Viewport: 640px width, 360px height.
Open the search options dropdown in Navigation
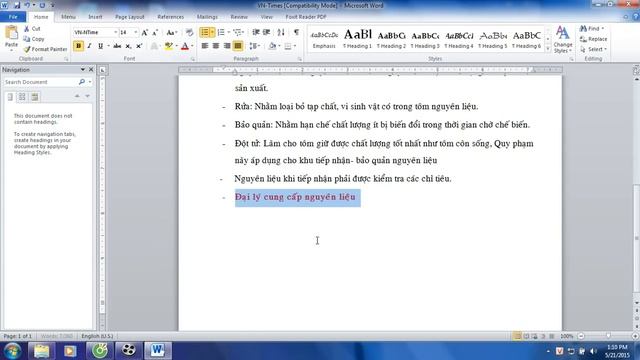click(x=90, y=82)
